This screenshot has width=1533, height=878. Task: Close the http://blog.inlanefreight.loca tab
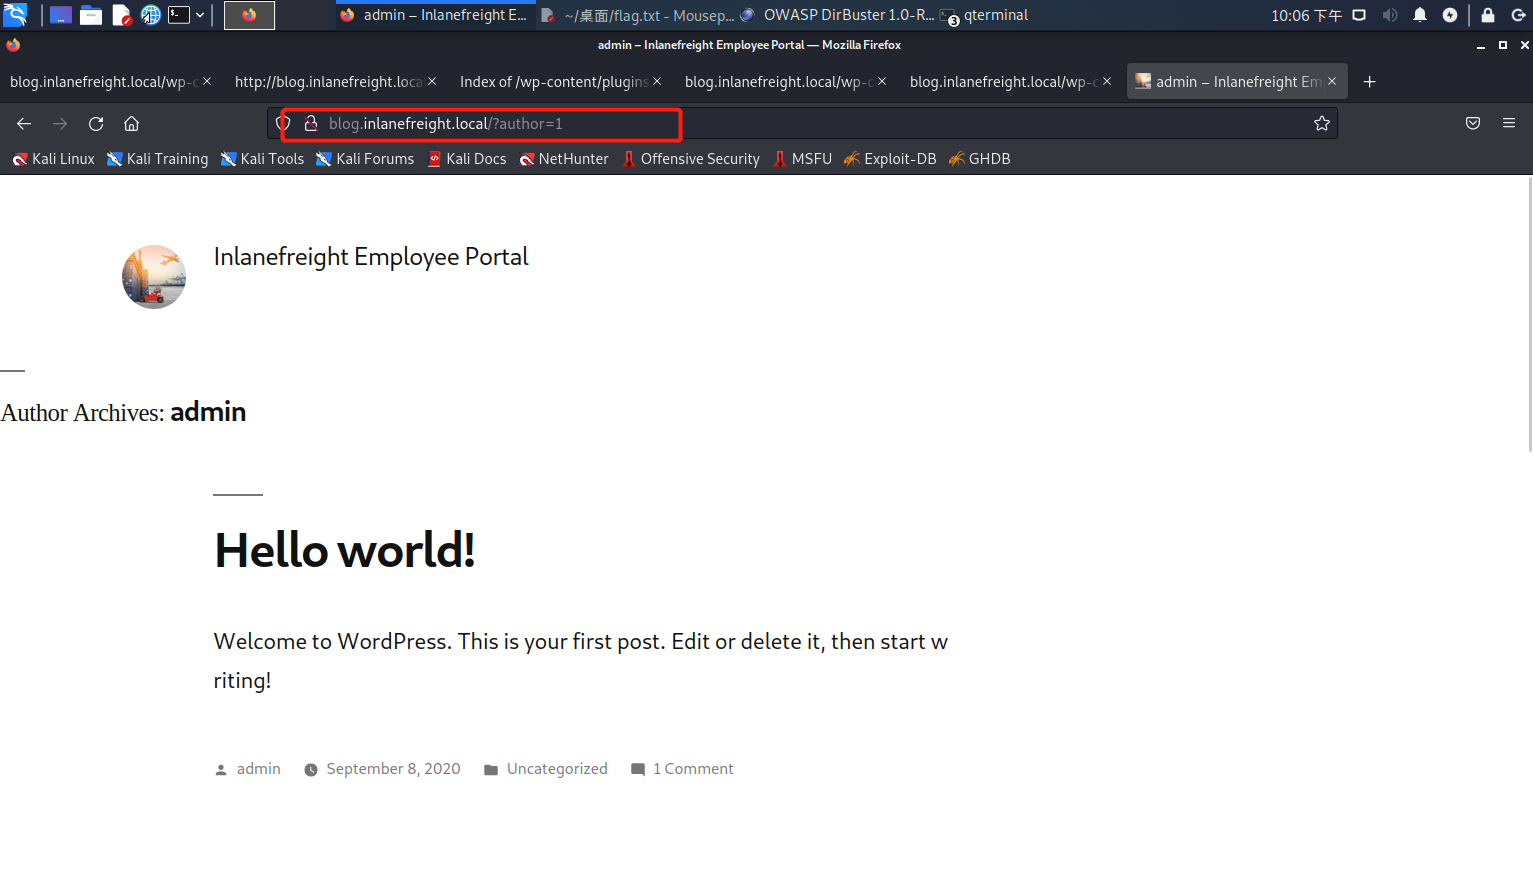[x=432, y=82]
